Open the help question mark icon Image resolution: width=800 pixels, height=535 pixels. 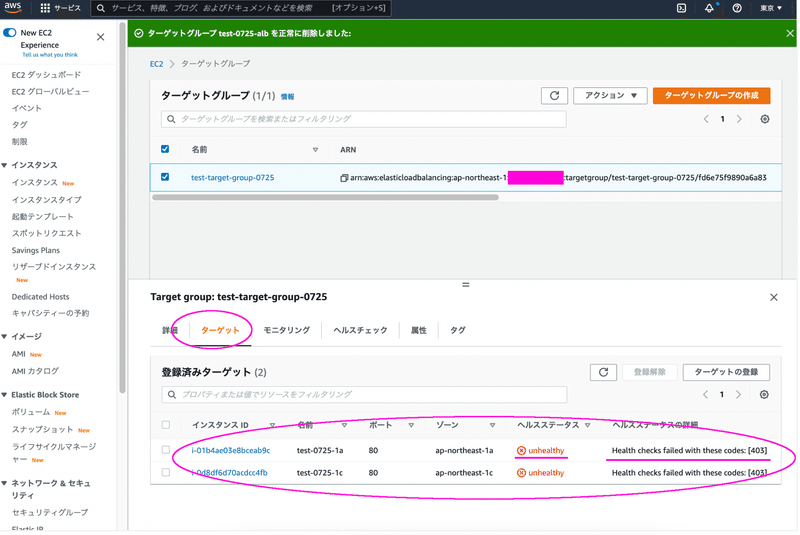737,8
